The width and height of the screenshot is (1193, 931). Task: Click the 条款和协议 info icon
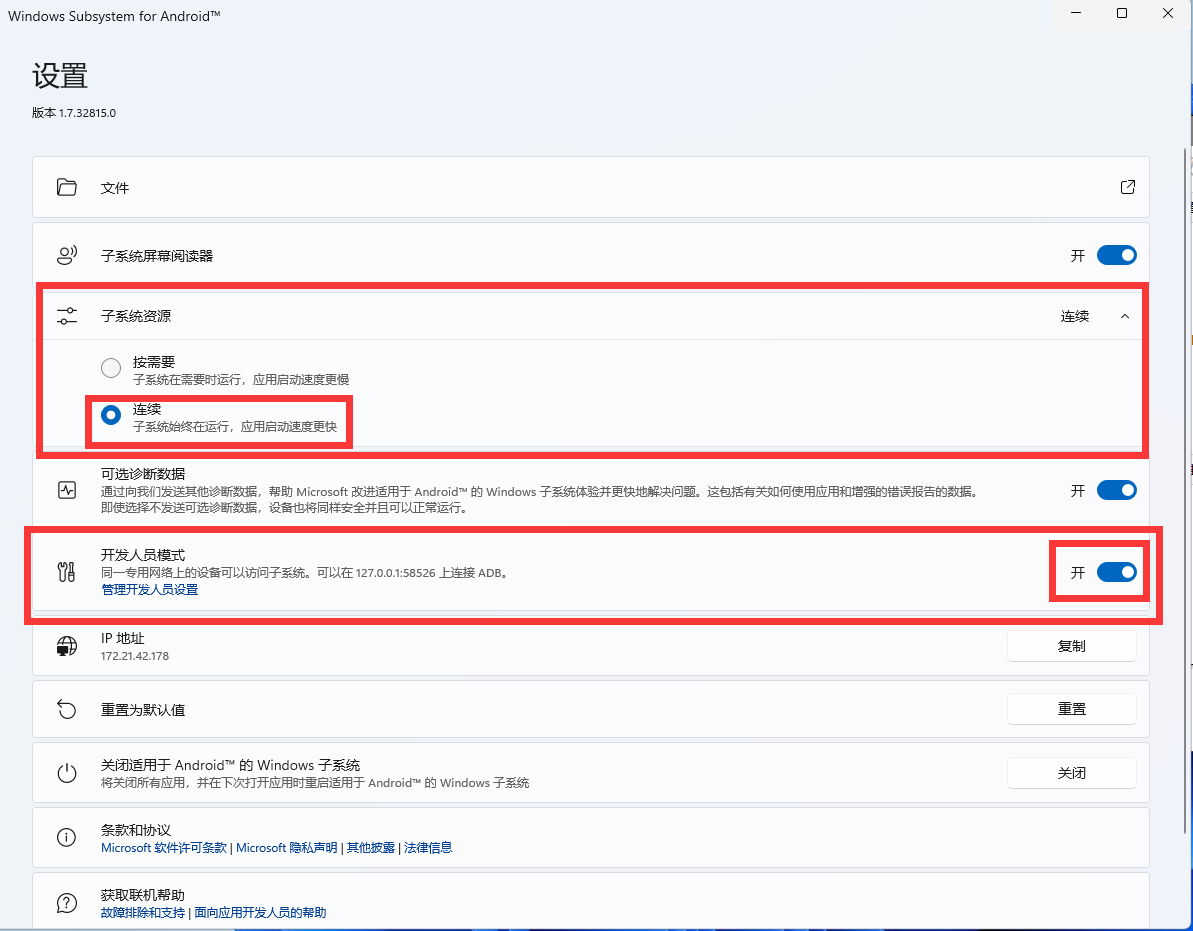coord(67,838)
